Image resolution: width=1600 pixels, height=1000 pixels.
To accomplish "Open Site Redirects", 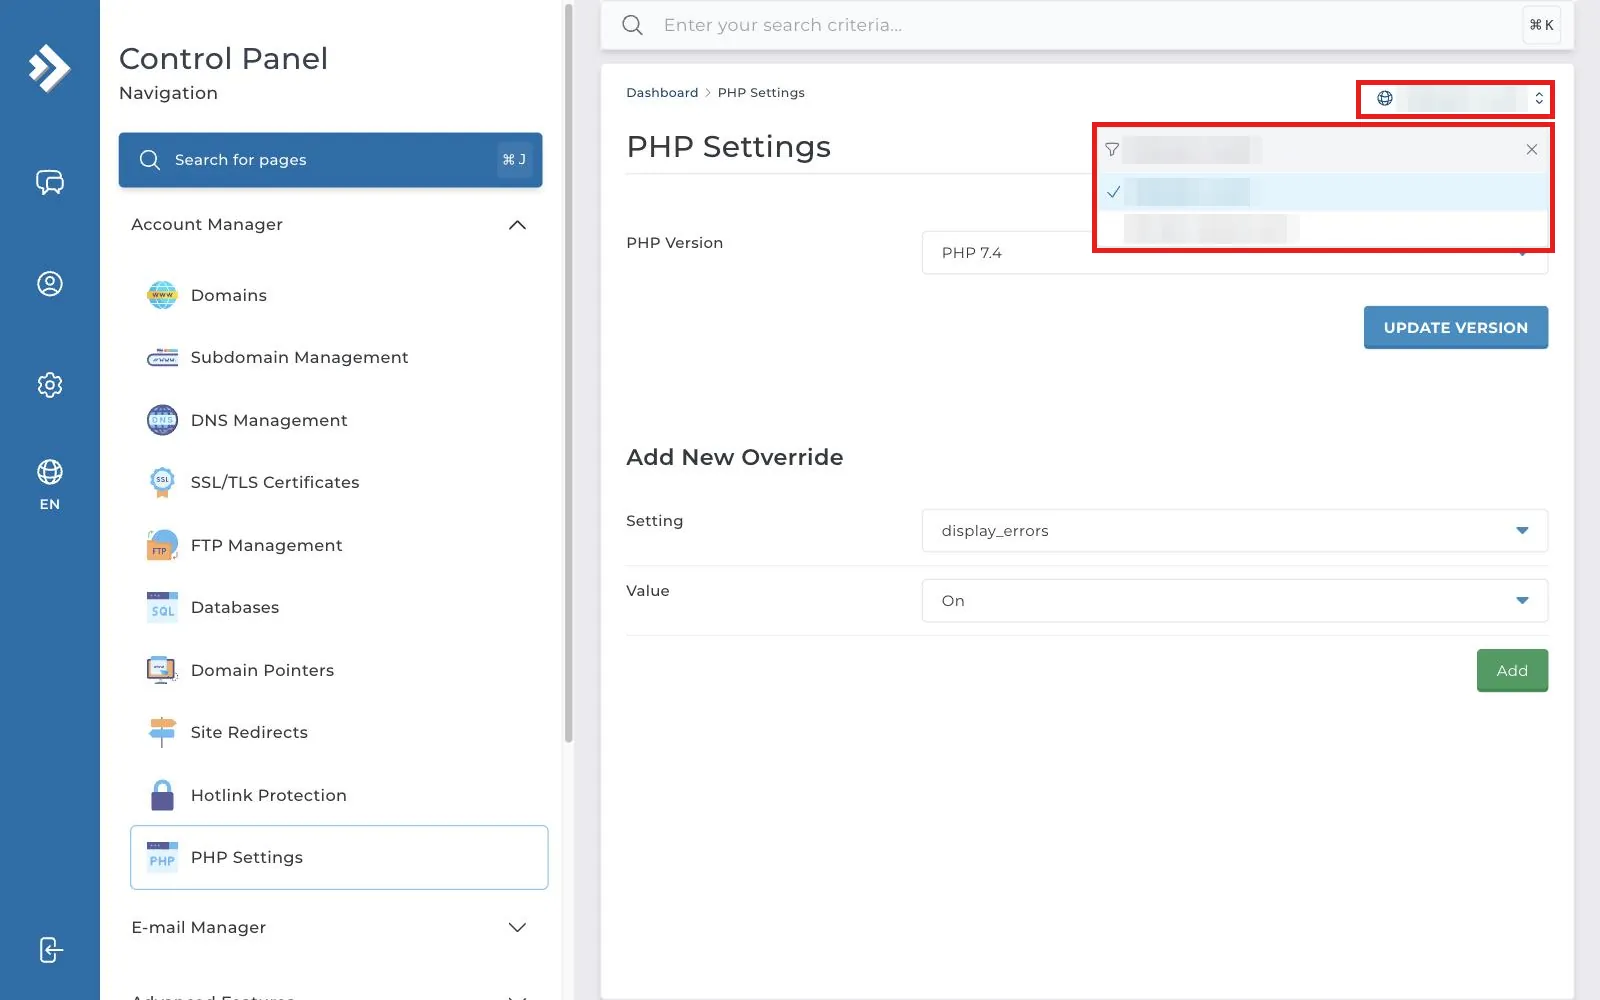I will click(339, 732).
